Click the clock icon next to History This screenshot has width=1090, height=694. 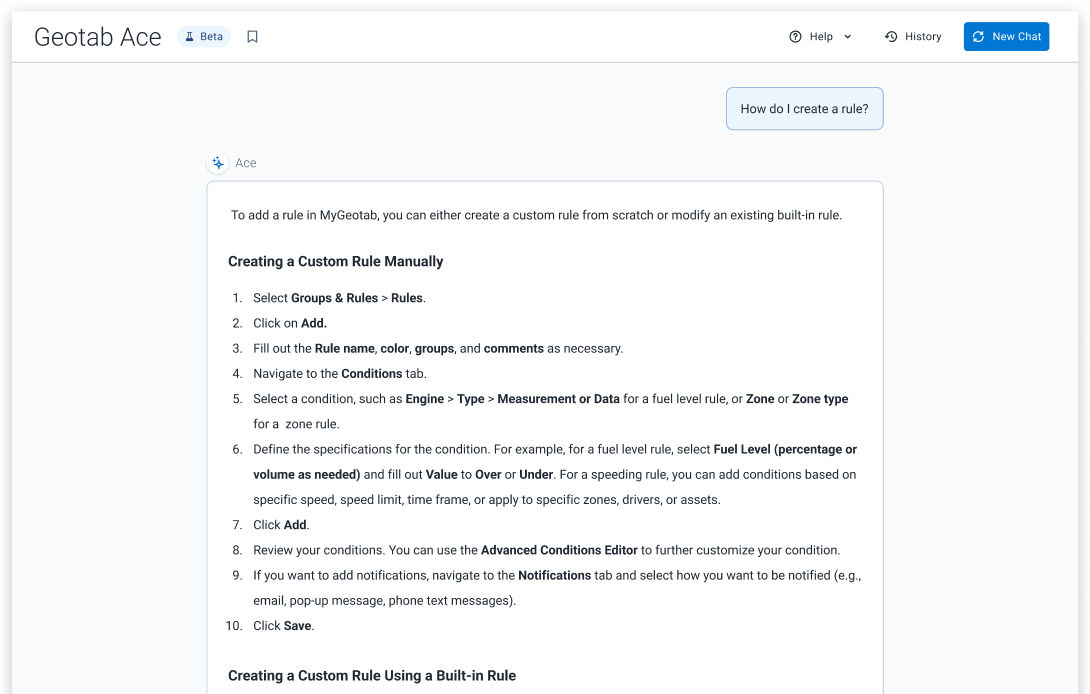889,36
